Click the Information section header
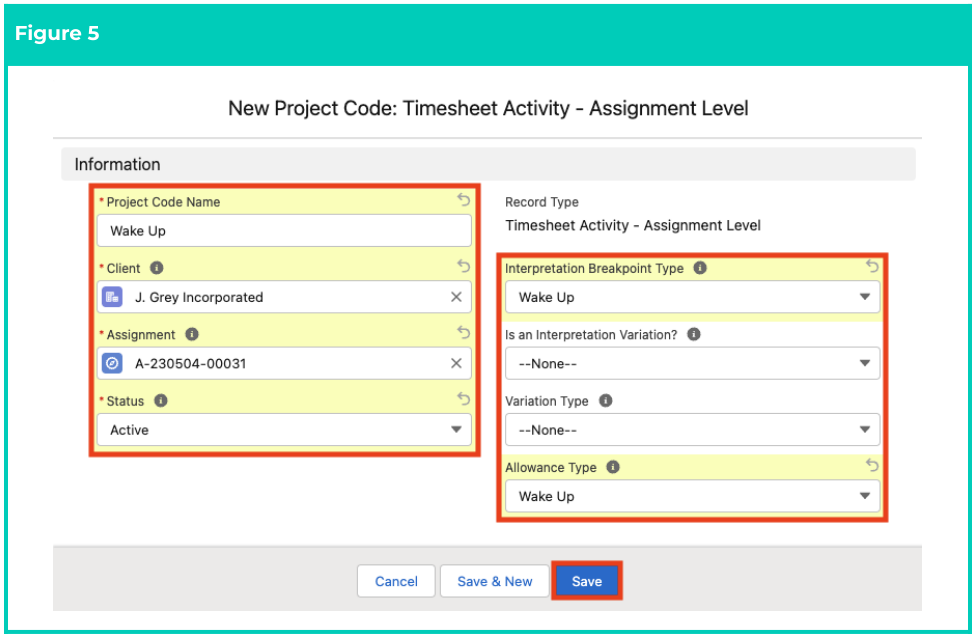This screenshot has height=638, width=976. pyautogui.click(x=488, y=164)
